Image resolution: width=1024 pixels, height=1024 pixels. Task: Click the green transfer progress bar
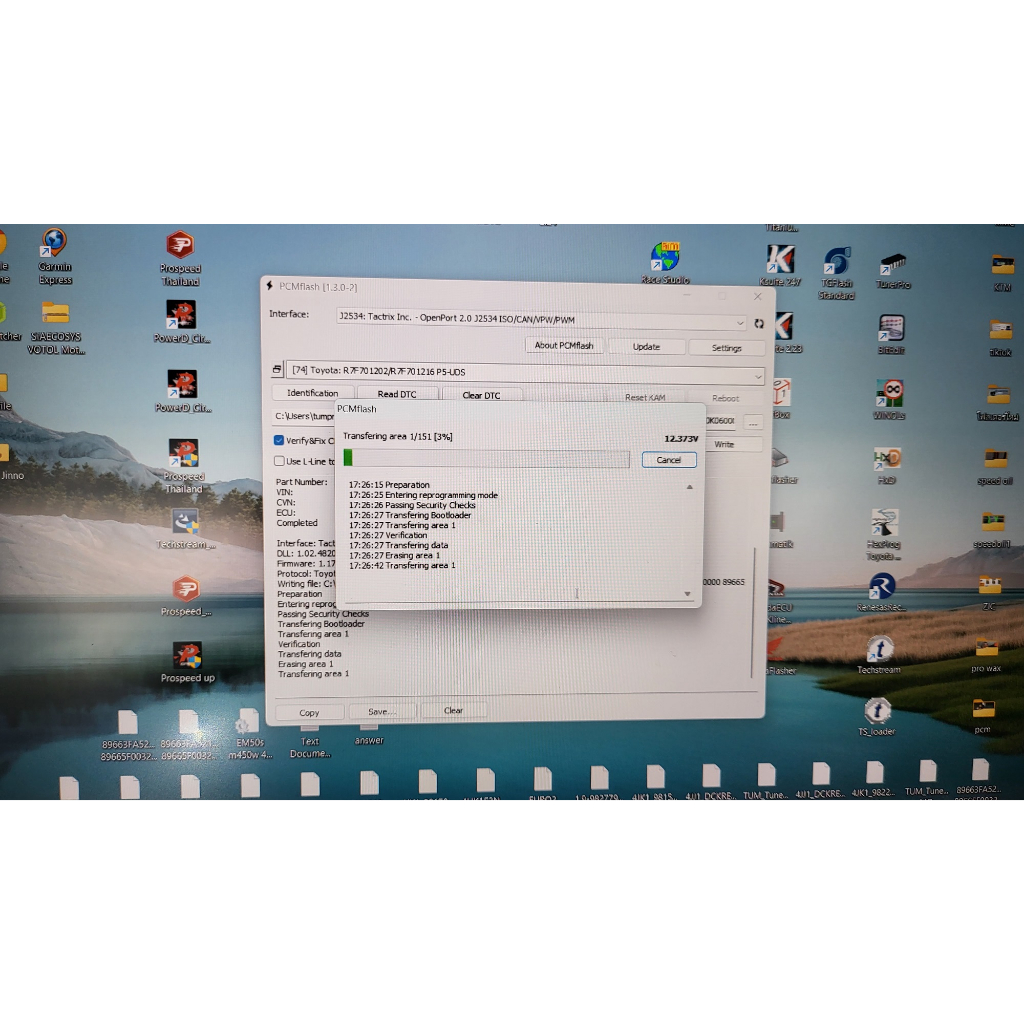487,458
